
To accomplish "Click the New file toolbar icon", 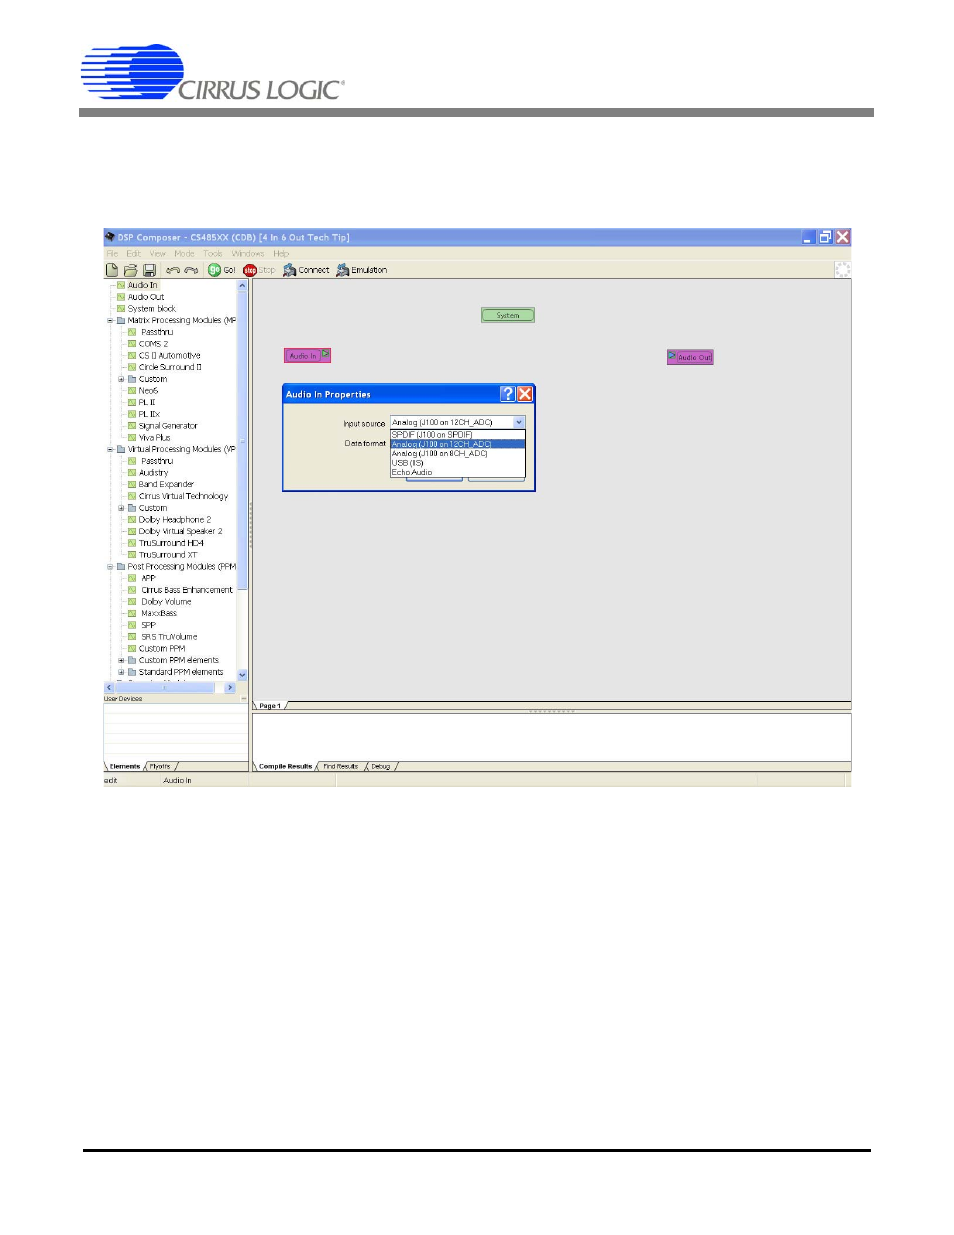I will tap(112, 270).
